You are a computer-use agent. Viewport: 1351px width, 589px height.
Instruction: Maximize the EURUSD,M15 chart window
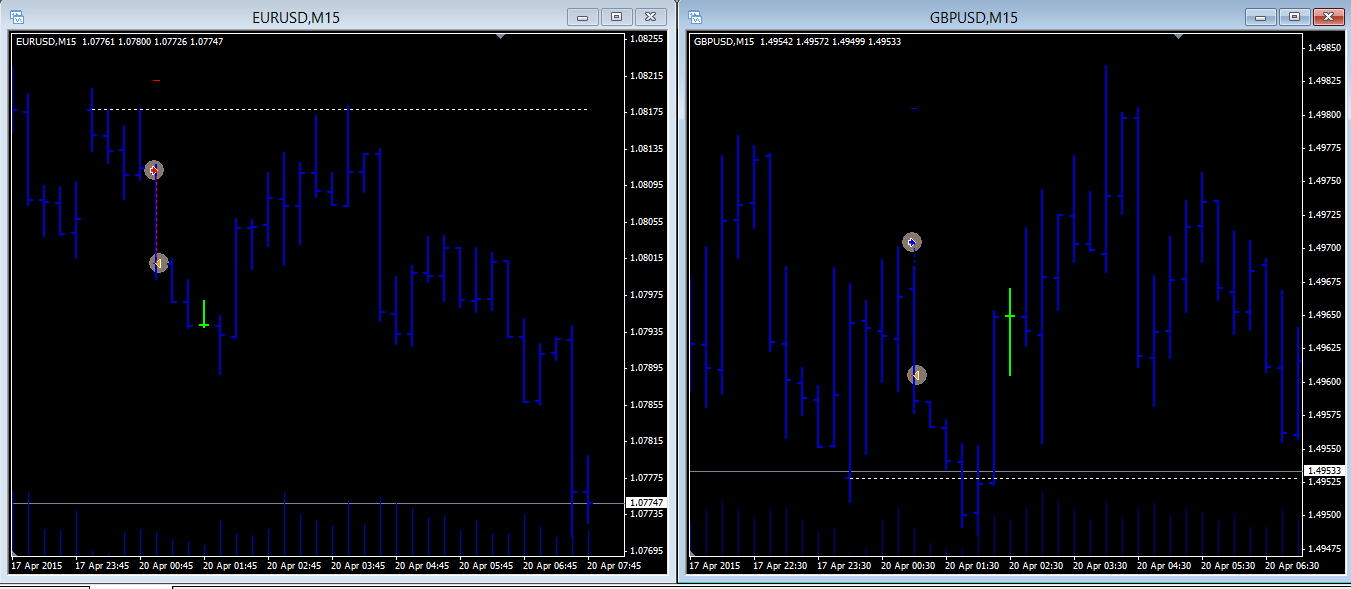pyautogui.click(x=616, y=16)
